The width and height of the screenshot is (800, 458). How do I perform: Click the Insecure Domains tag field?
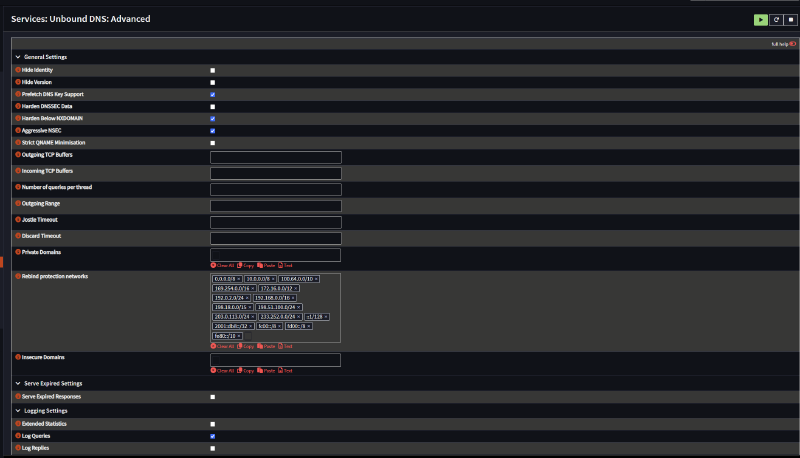276,360
